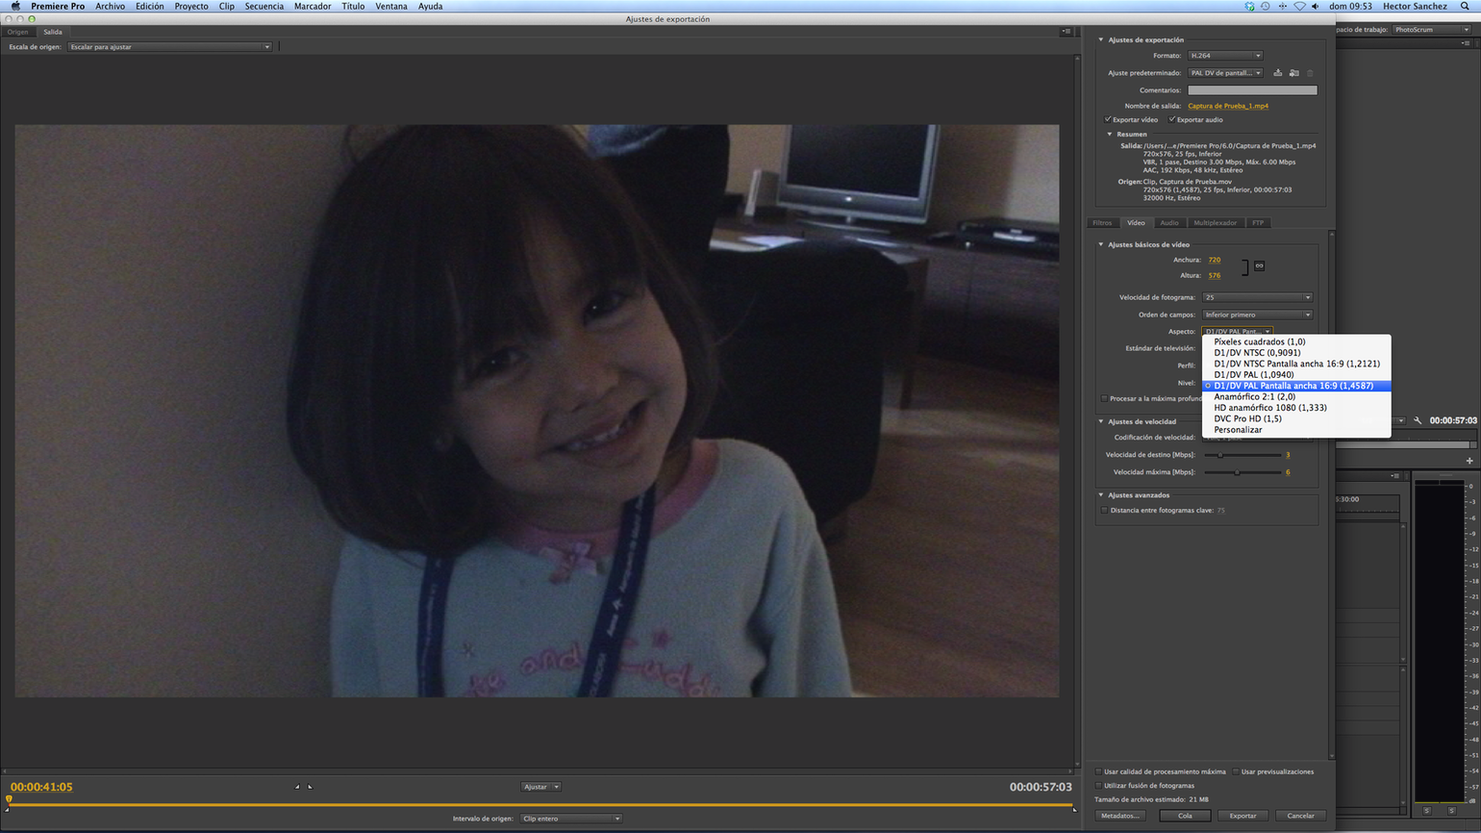Choose Personalizar aspect option
1481x833 pixels.
click(1238, 430)
